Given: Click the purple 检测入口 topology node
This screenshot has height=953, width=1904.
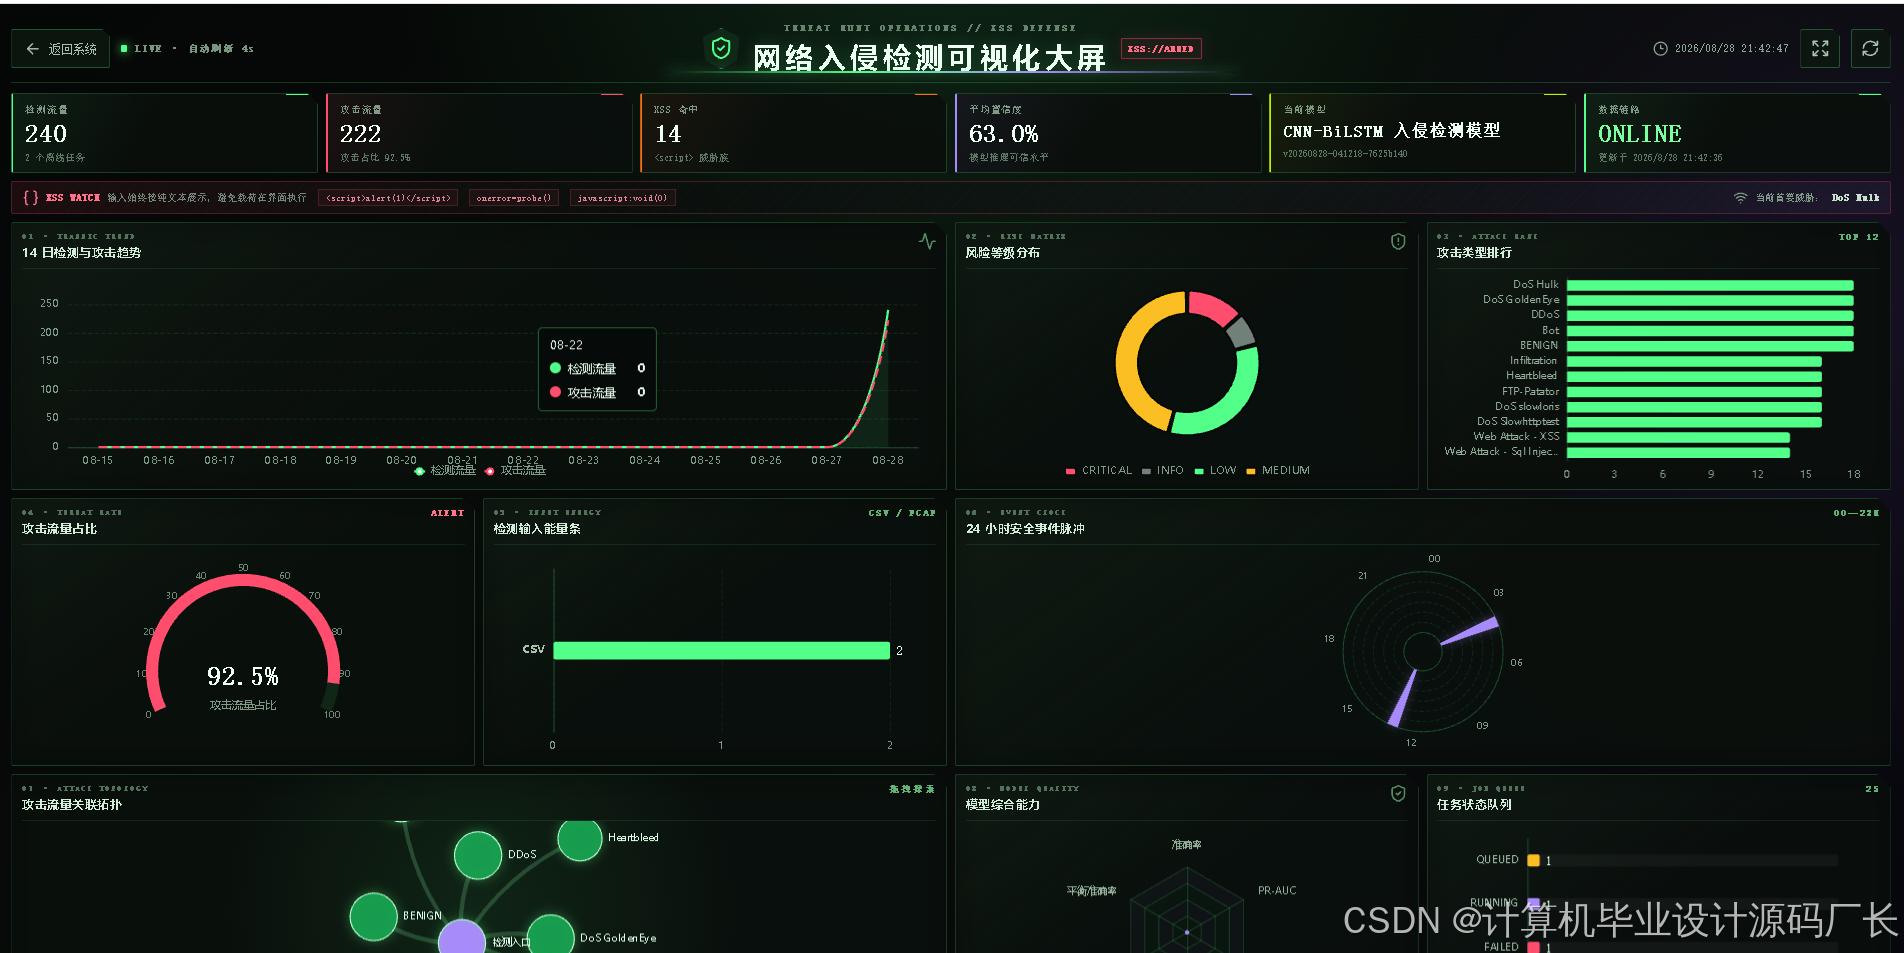Looking at the screenshot, I should [x=462, y=938].
